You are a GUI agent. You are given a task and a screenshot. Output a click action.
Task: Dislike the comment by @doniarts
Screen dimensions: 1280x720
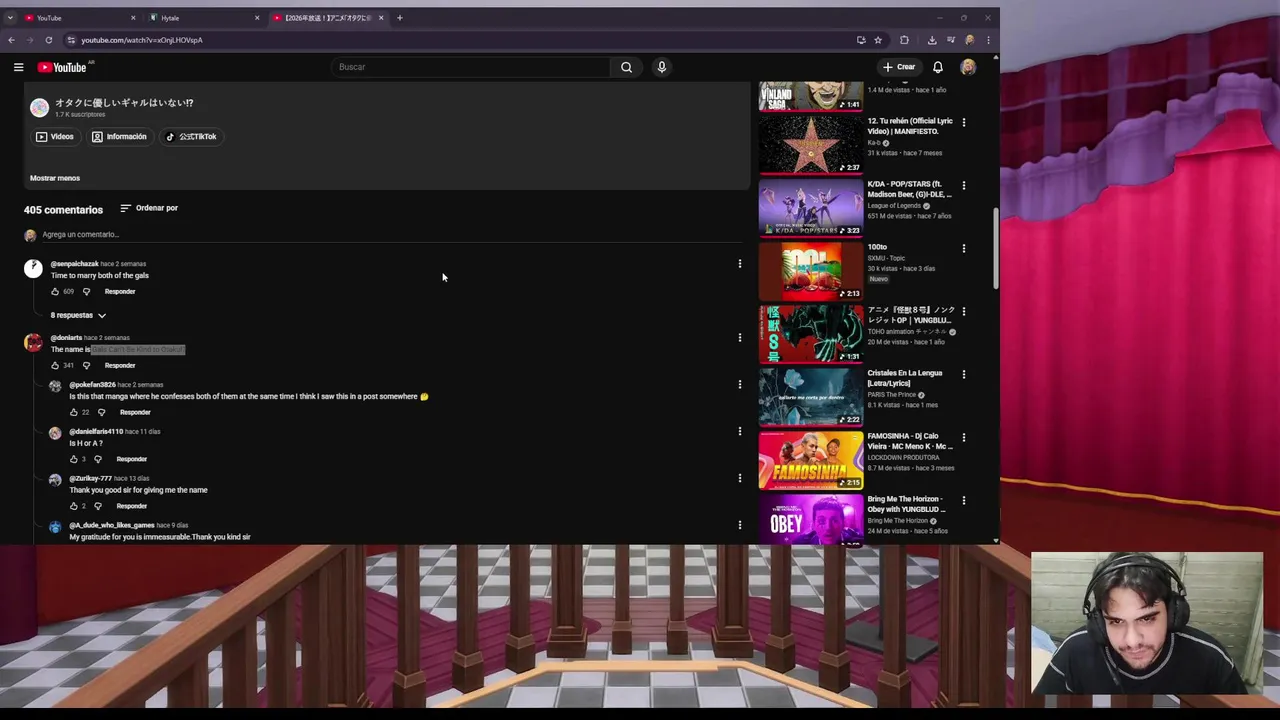pos(86,366)
